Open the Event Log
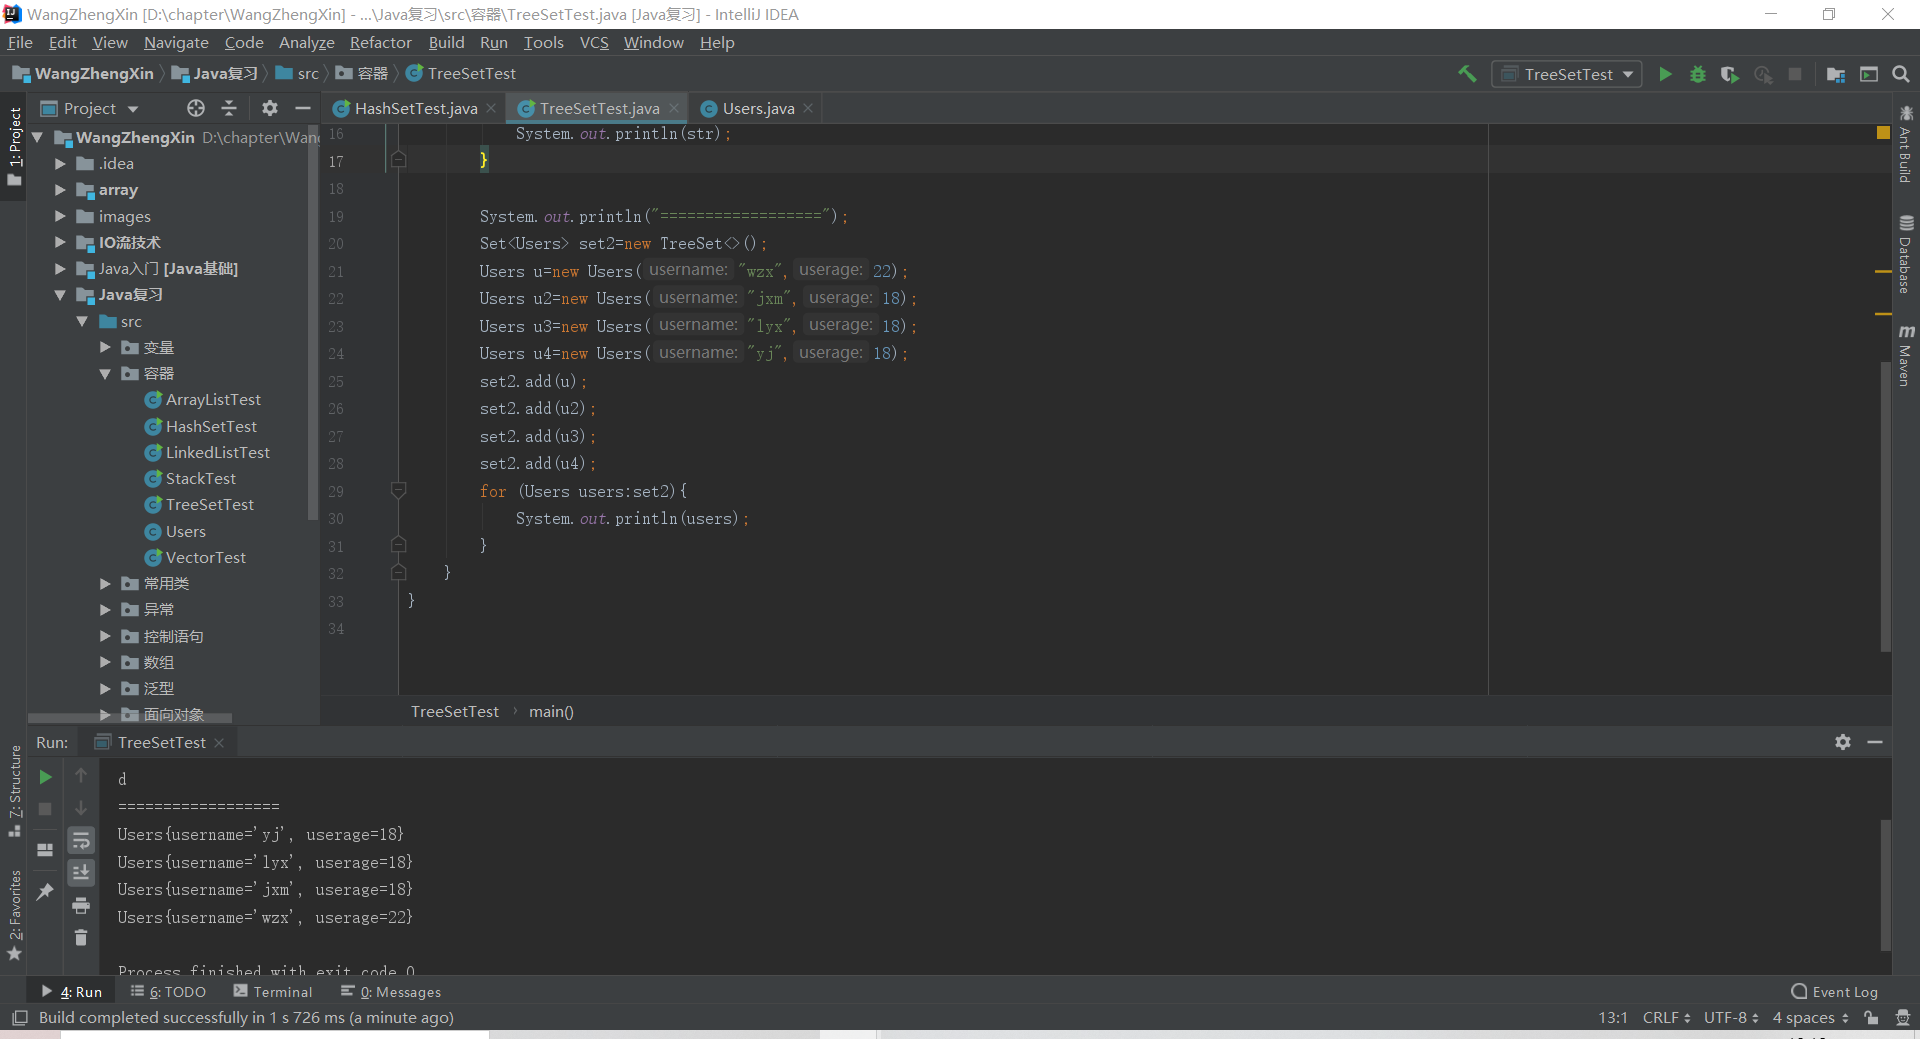The height and width of the screenshot is (1039, 1920). 1835,992
